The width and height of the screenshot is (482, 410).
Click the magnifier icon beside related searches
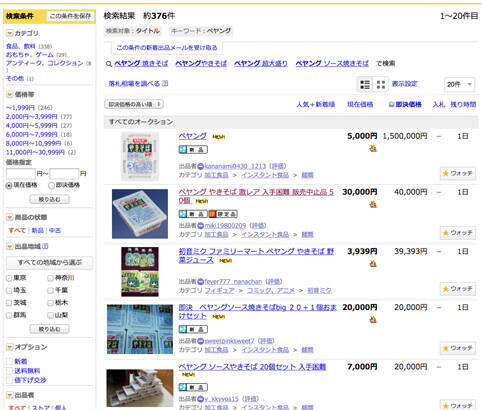coord(108,64)
